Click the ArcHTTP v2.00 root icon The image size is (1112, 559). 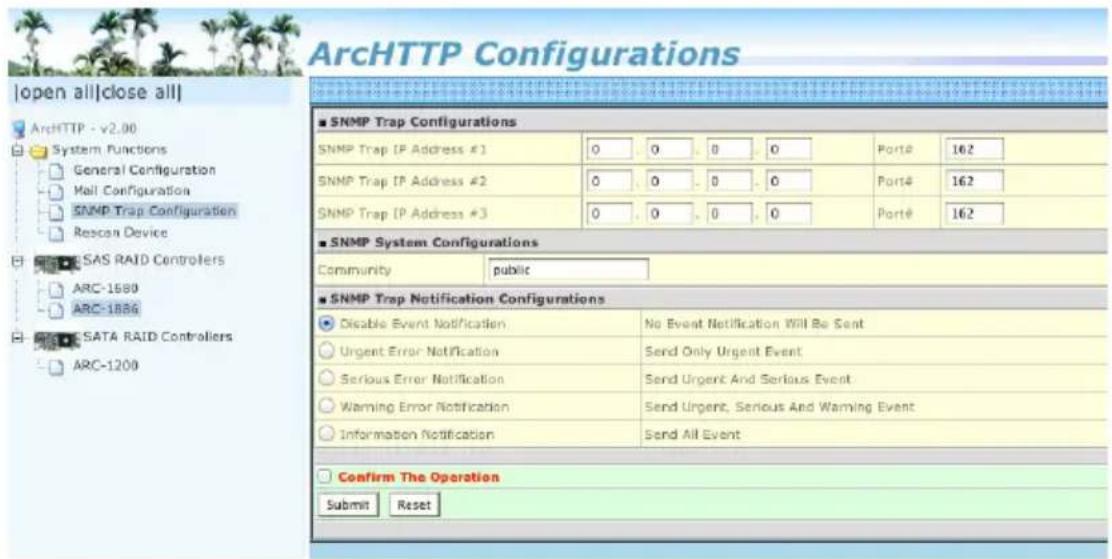click(x=20, y=129)
